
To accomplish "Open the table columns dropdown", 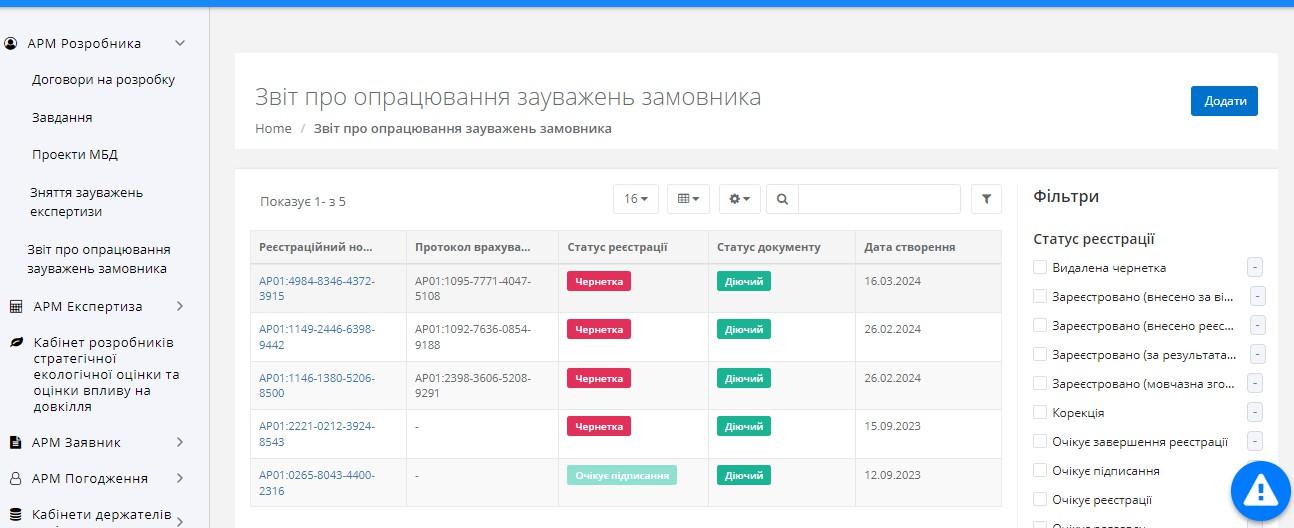I will (x=688, y=199).
